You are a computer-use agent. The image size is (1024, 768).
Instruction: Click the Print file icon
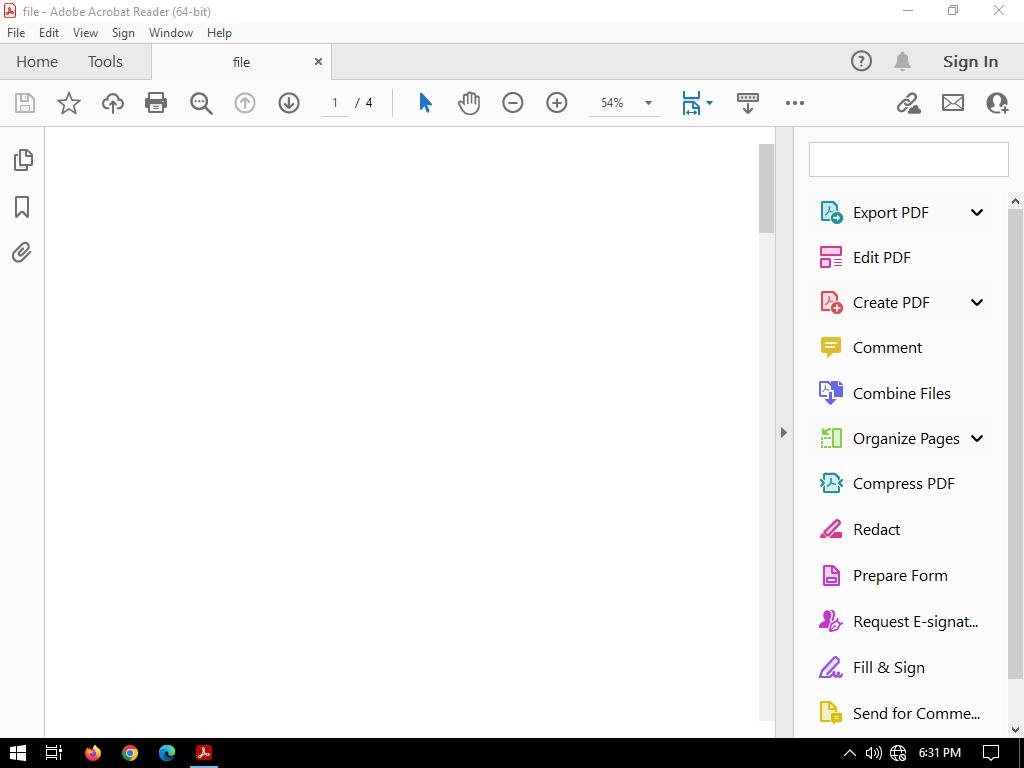(156, 103)
